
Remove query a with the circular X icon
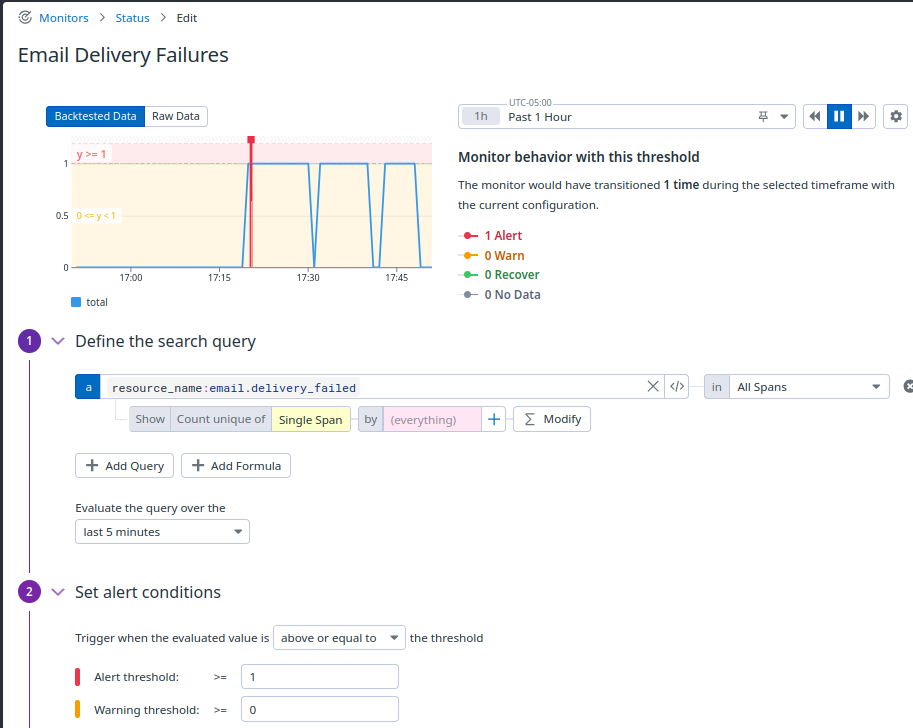pyautogui.click(x=908, y=386)
